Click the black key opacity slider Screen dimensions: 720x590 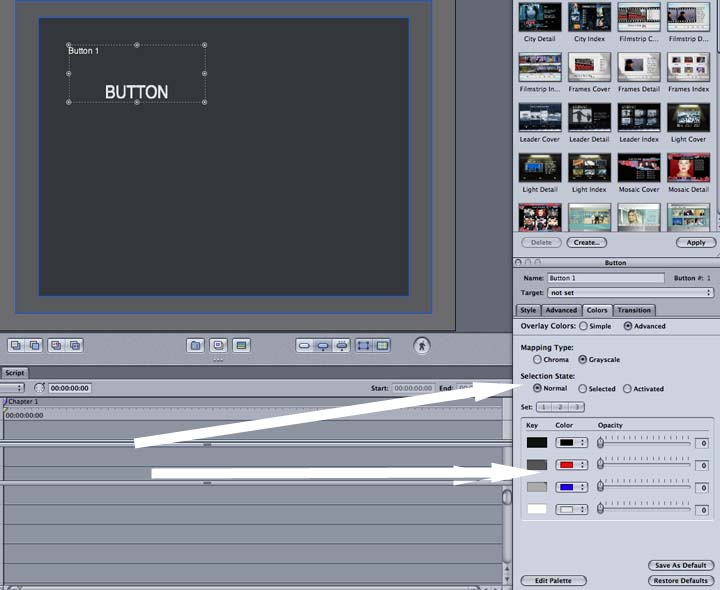click(x=644, y=441)
